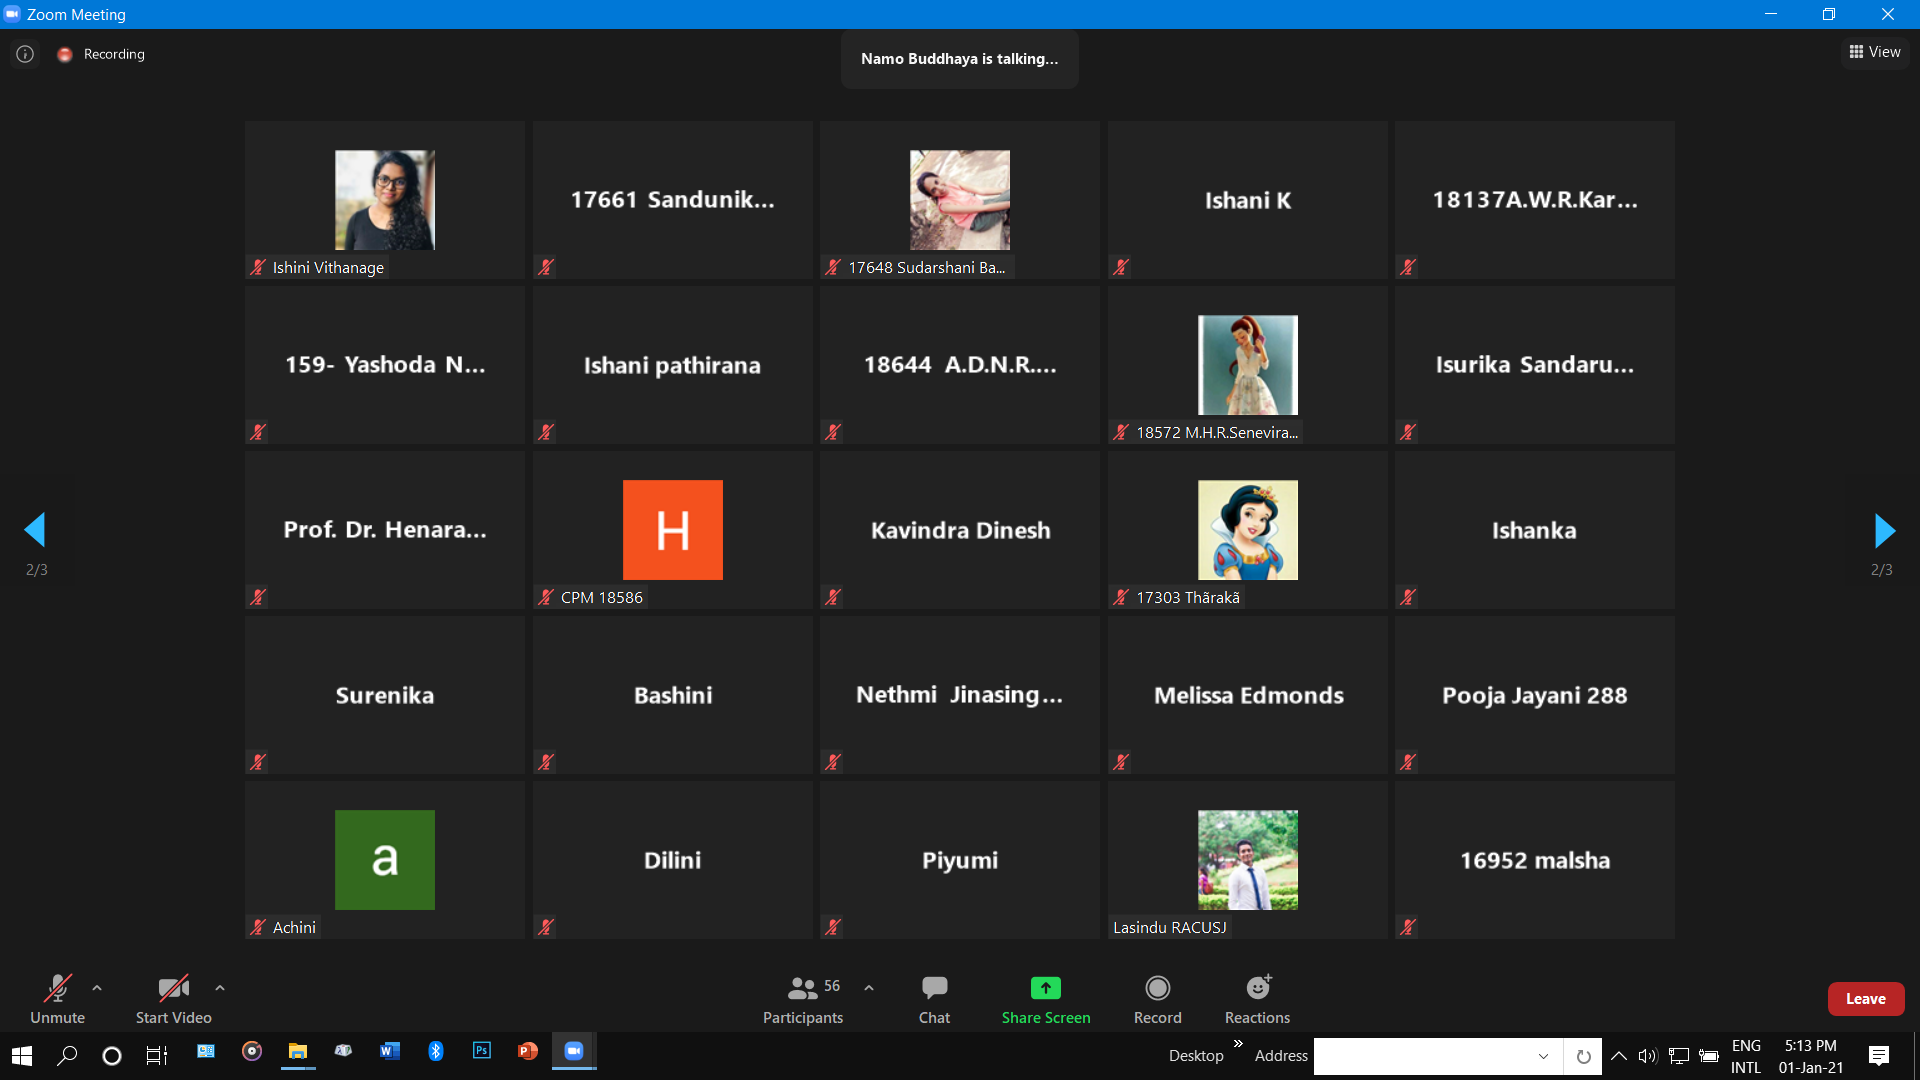Click the Recording indicator
This screenshot has height=1080, width=1920.
tap(101, 54)
